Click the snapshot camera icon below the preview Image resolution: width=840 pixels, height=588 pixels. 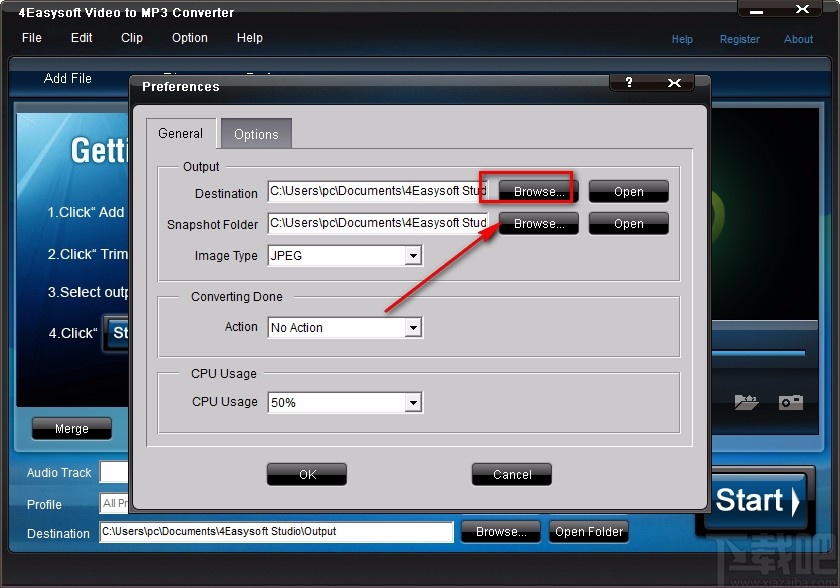click(x=791, y=403)
